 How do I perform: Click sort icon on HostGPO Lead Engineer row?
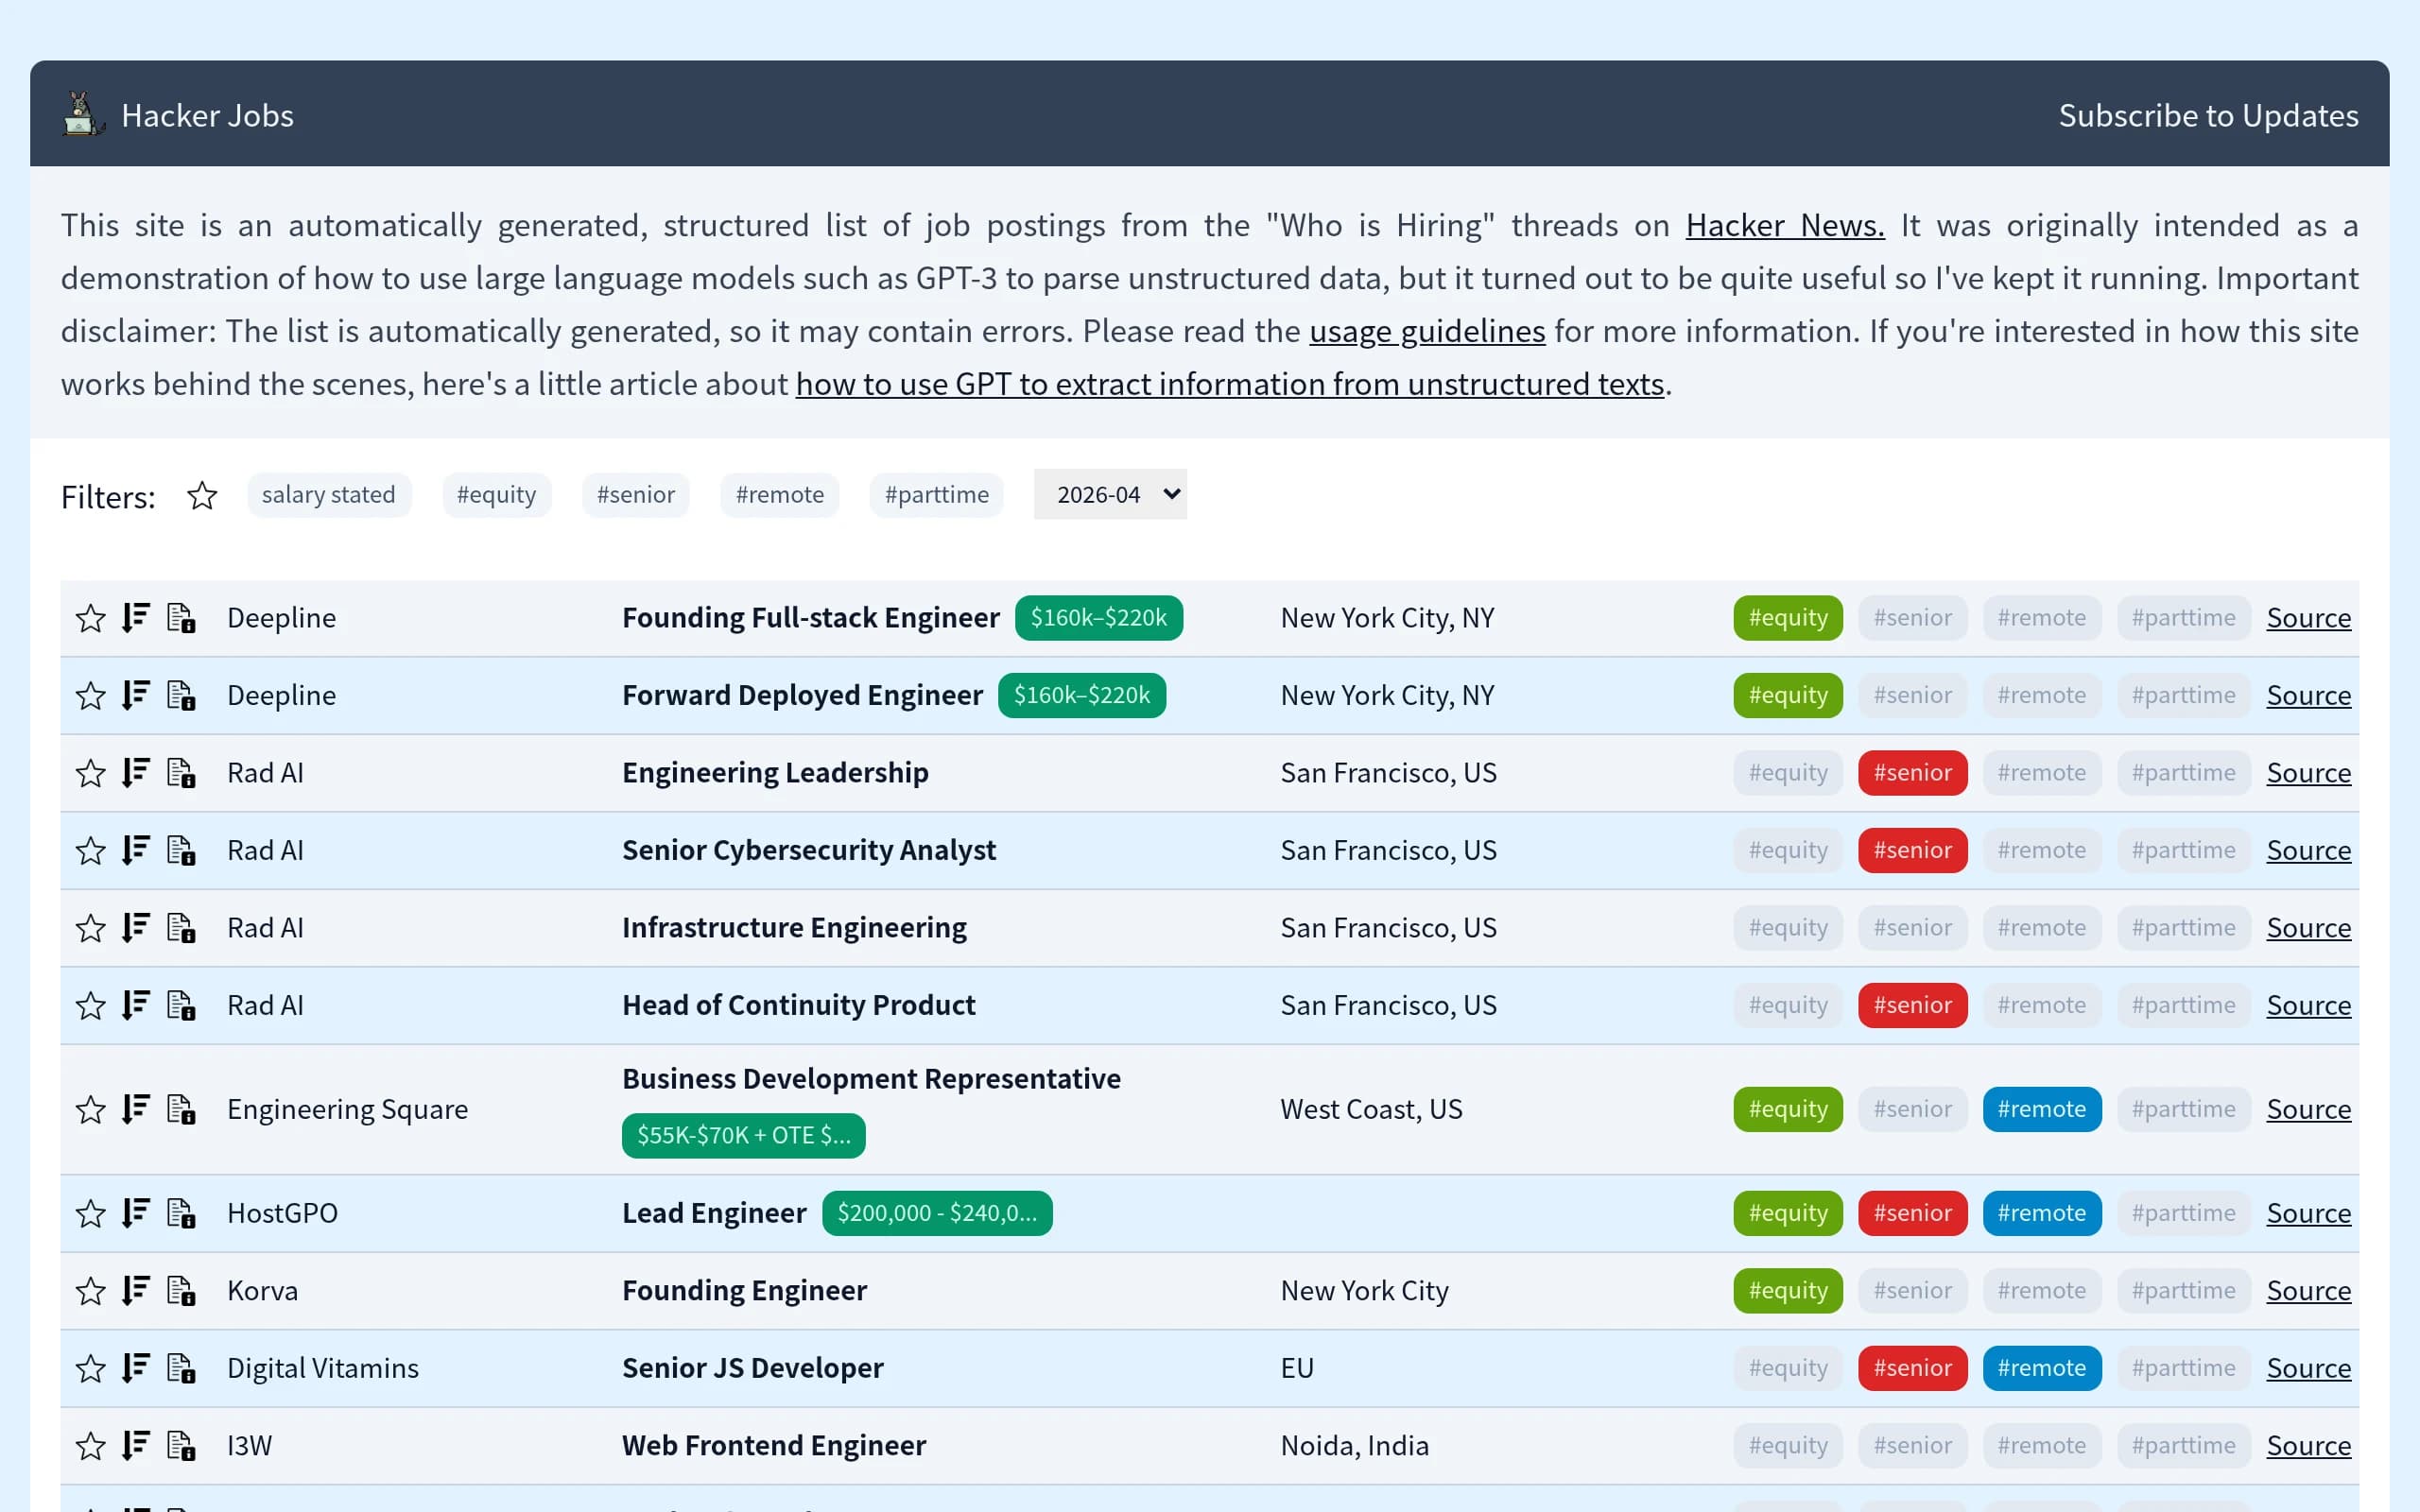click(x=136, y=1213)
